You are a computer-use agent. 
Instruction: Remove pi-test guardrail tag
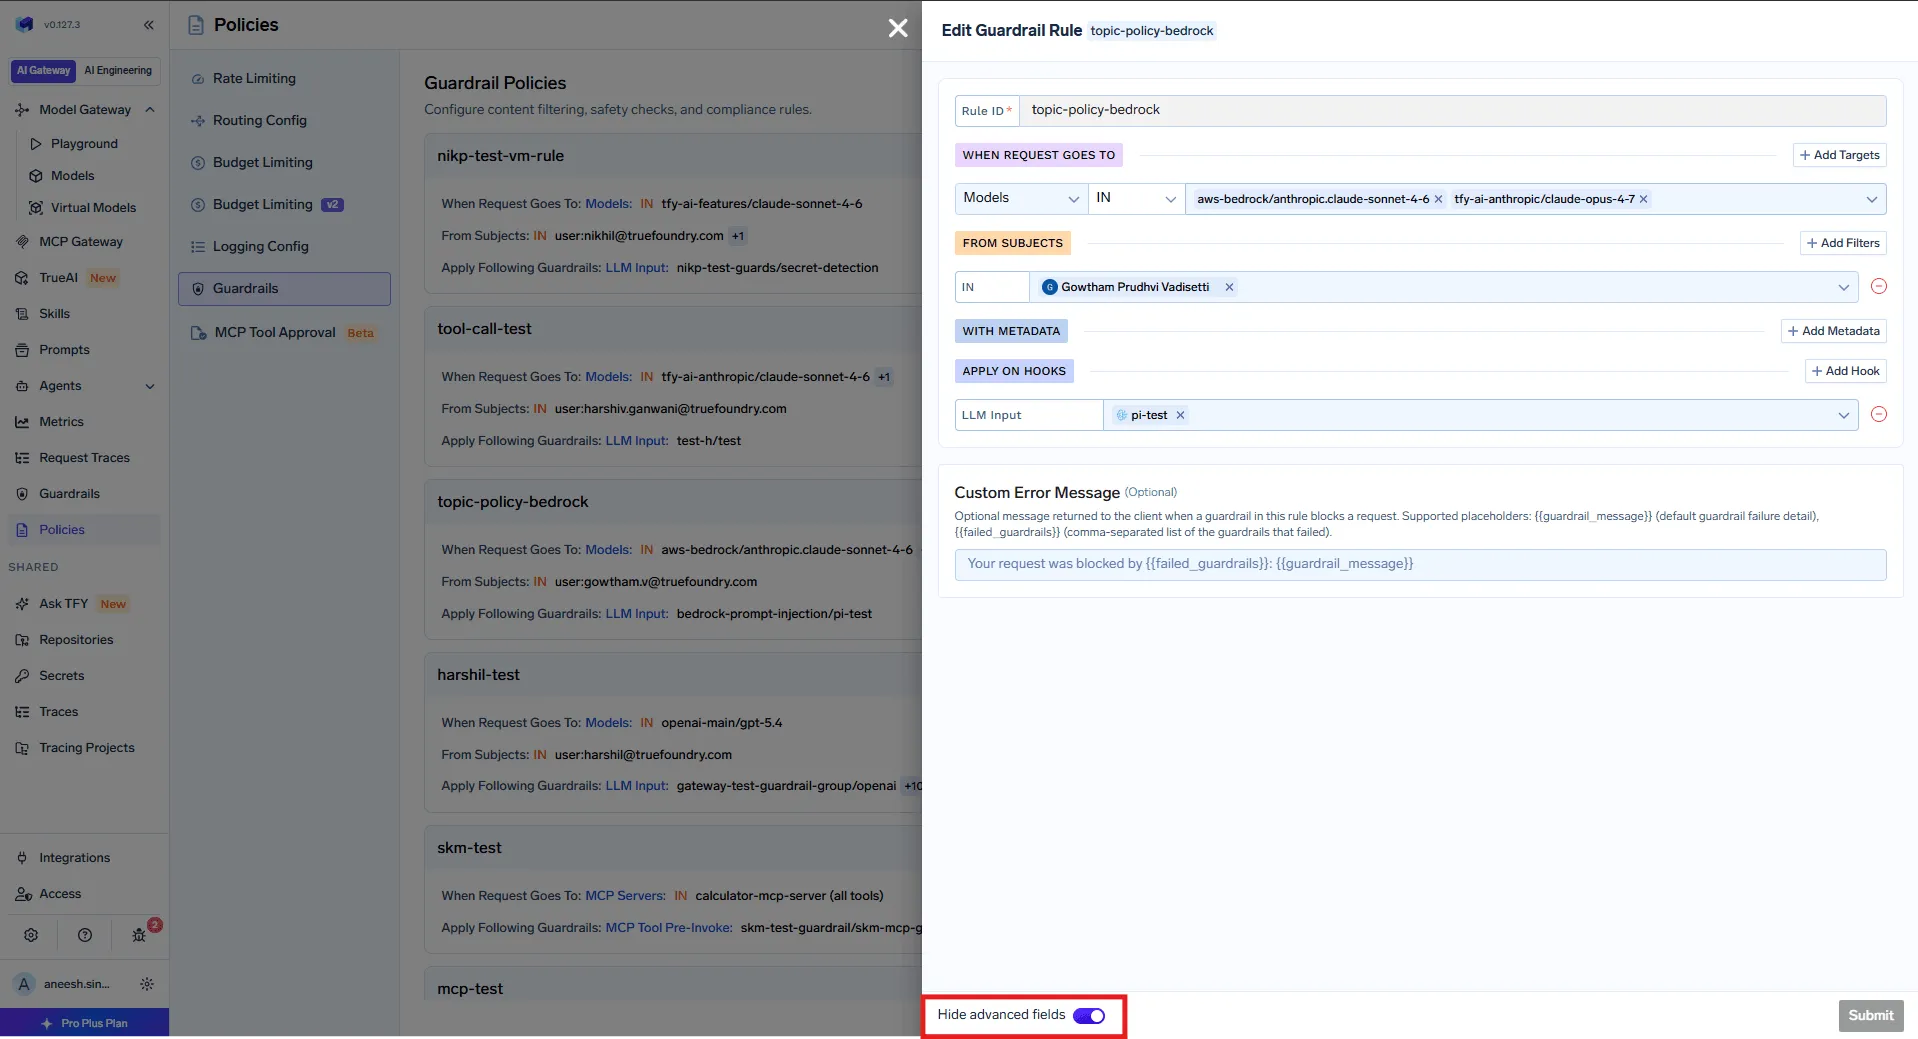coord(1180,415)
